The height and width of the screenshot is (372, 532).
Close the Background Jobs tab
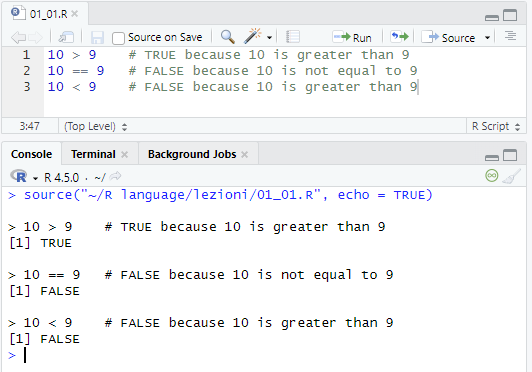click(244, 154)
